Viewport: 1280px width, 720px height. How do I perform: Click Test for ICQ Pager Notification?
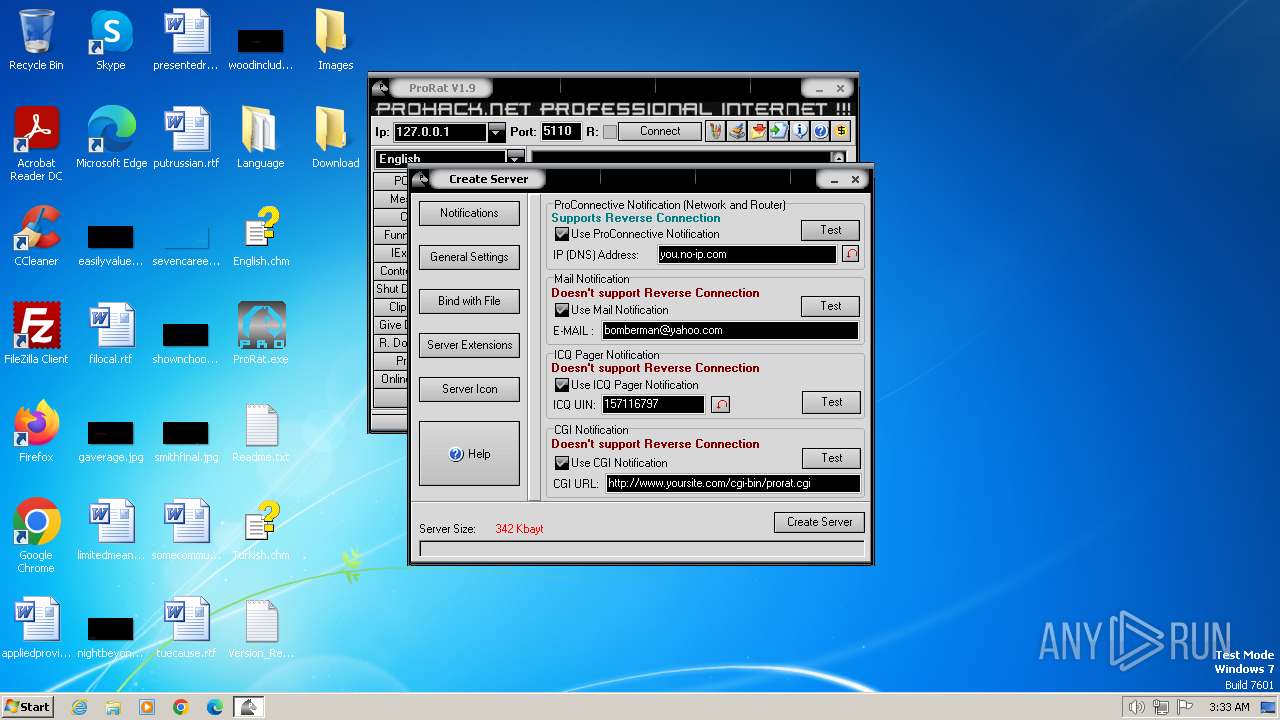pyautogui.click(x=831, y=402)
